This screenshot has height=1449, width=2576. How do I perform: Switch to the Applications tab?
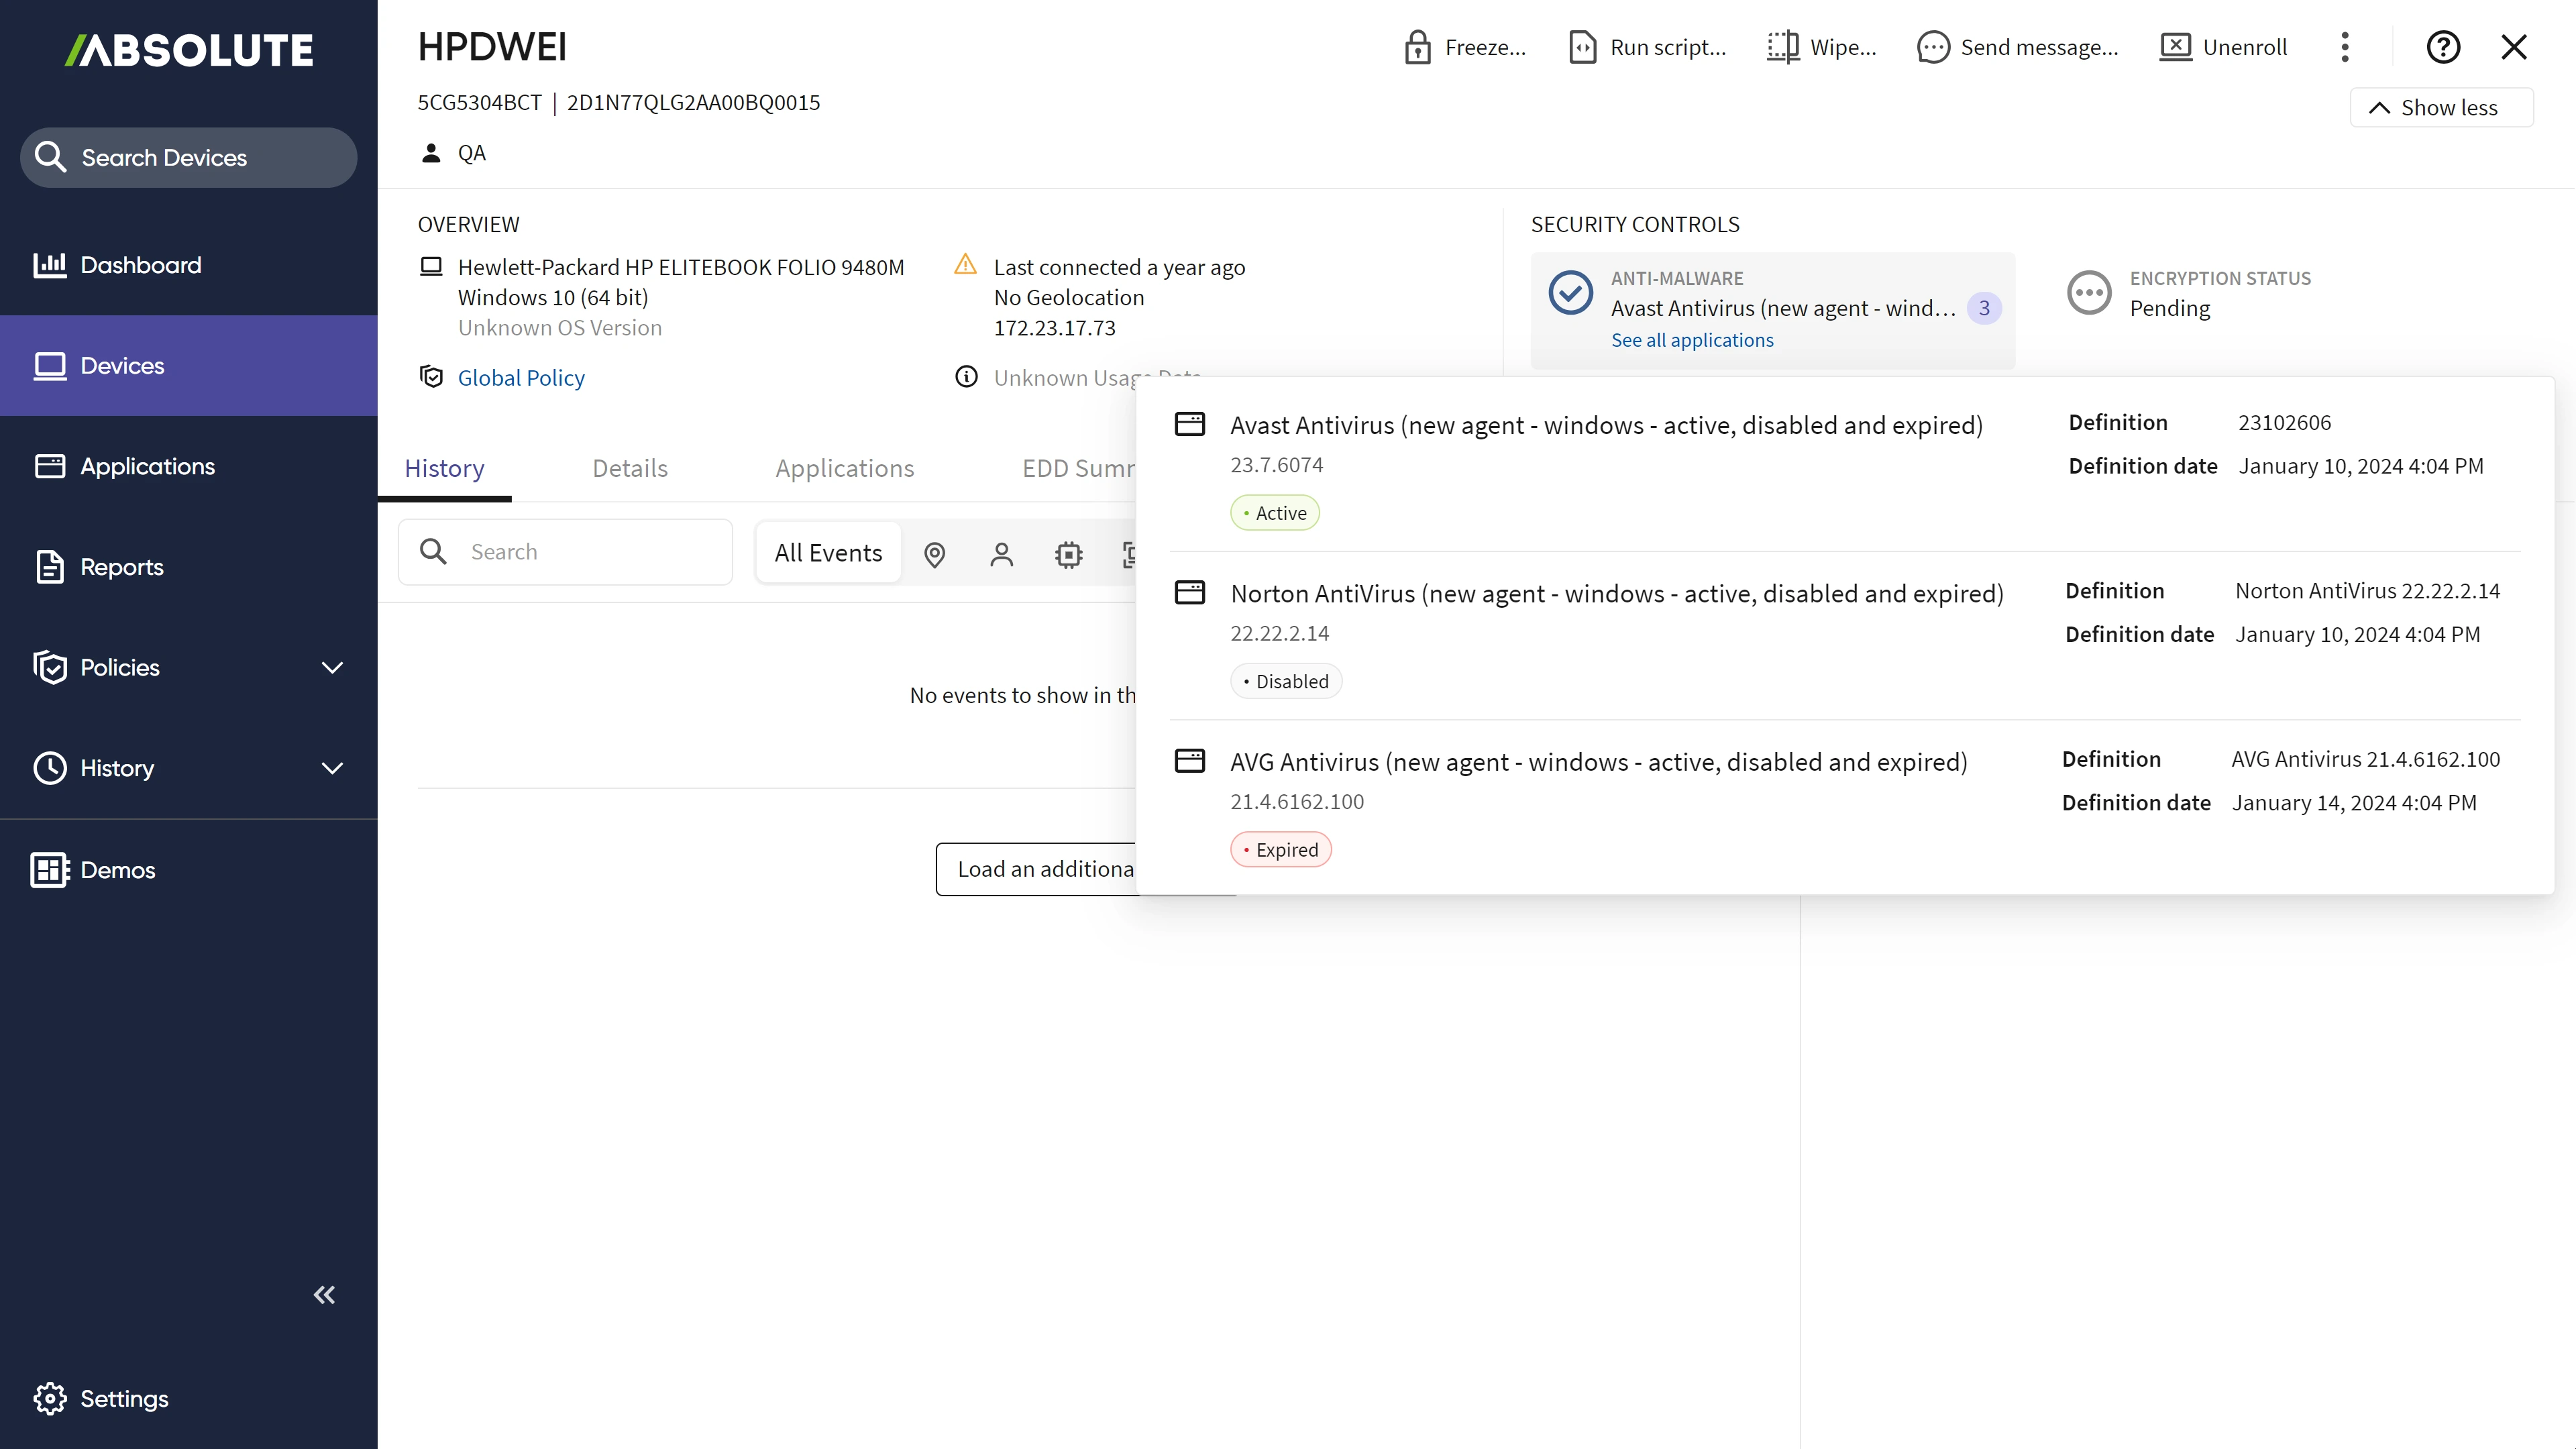(845, 468)
